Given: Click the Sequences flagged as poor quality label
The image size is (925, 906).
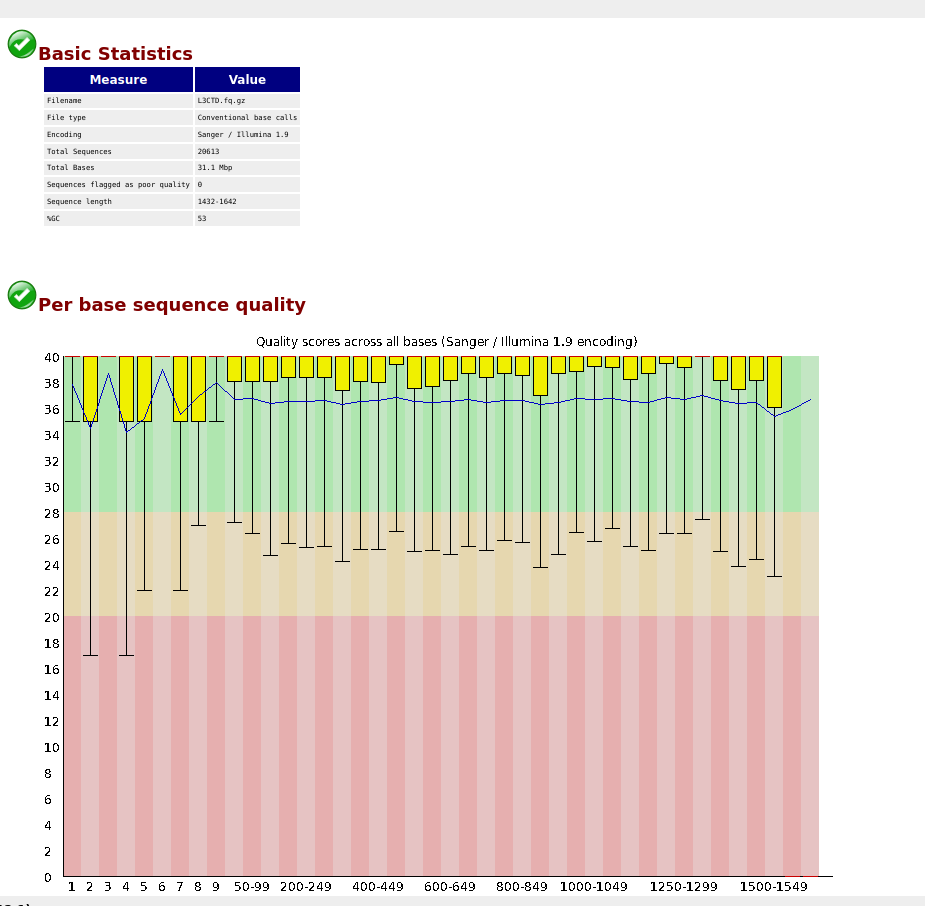Looking at the screenshot, I should pos(118,185).
